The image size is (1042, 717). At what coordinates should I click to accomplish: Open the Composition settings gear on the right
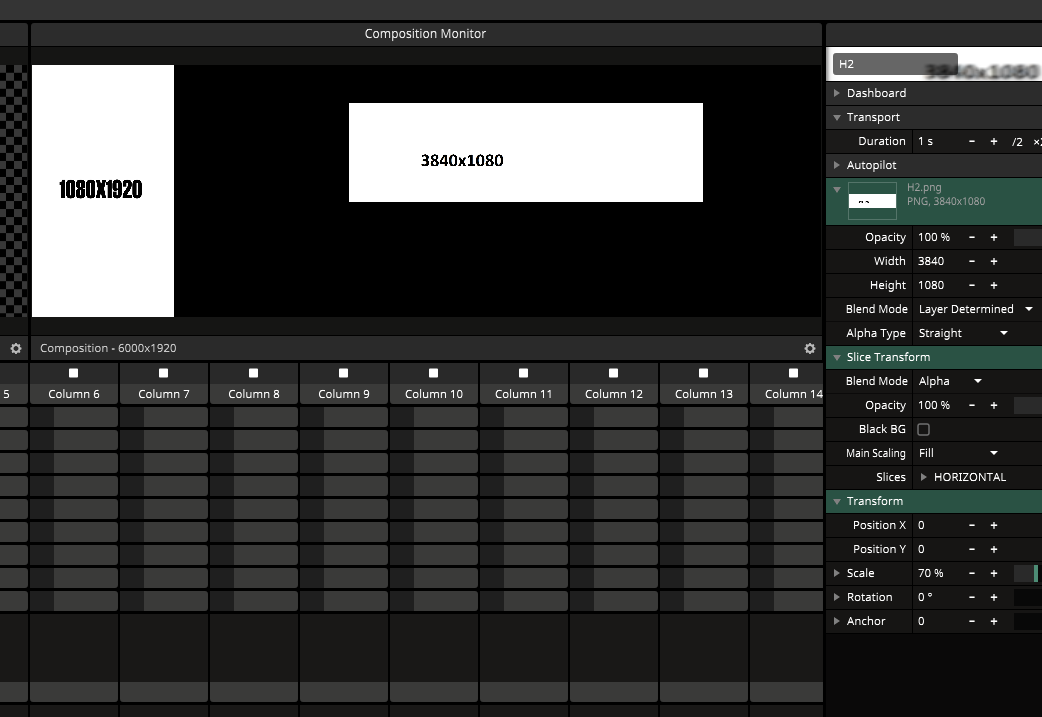click(809, 348)
